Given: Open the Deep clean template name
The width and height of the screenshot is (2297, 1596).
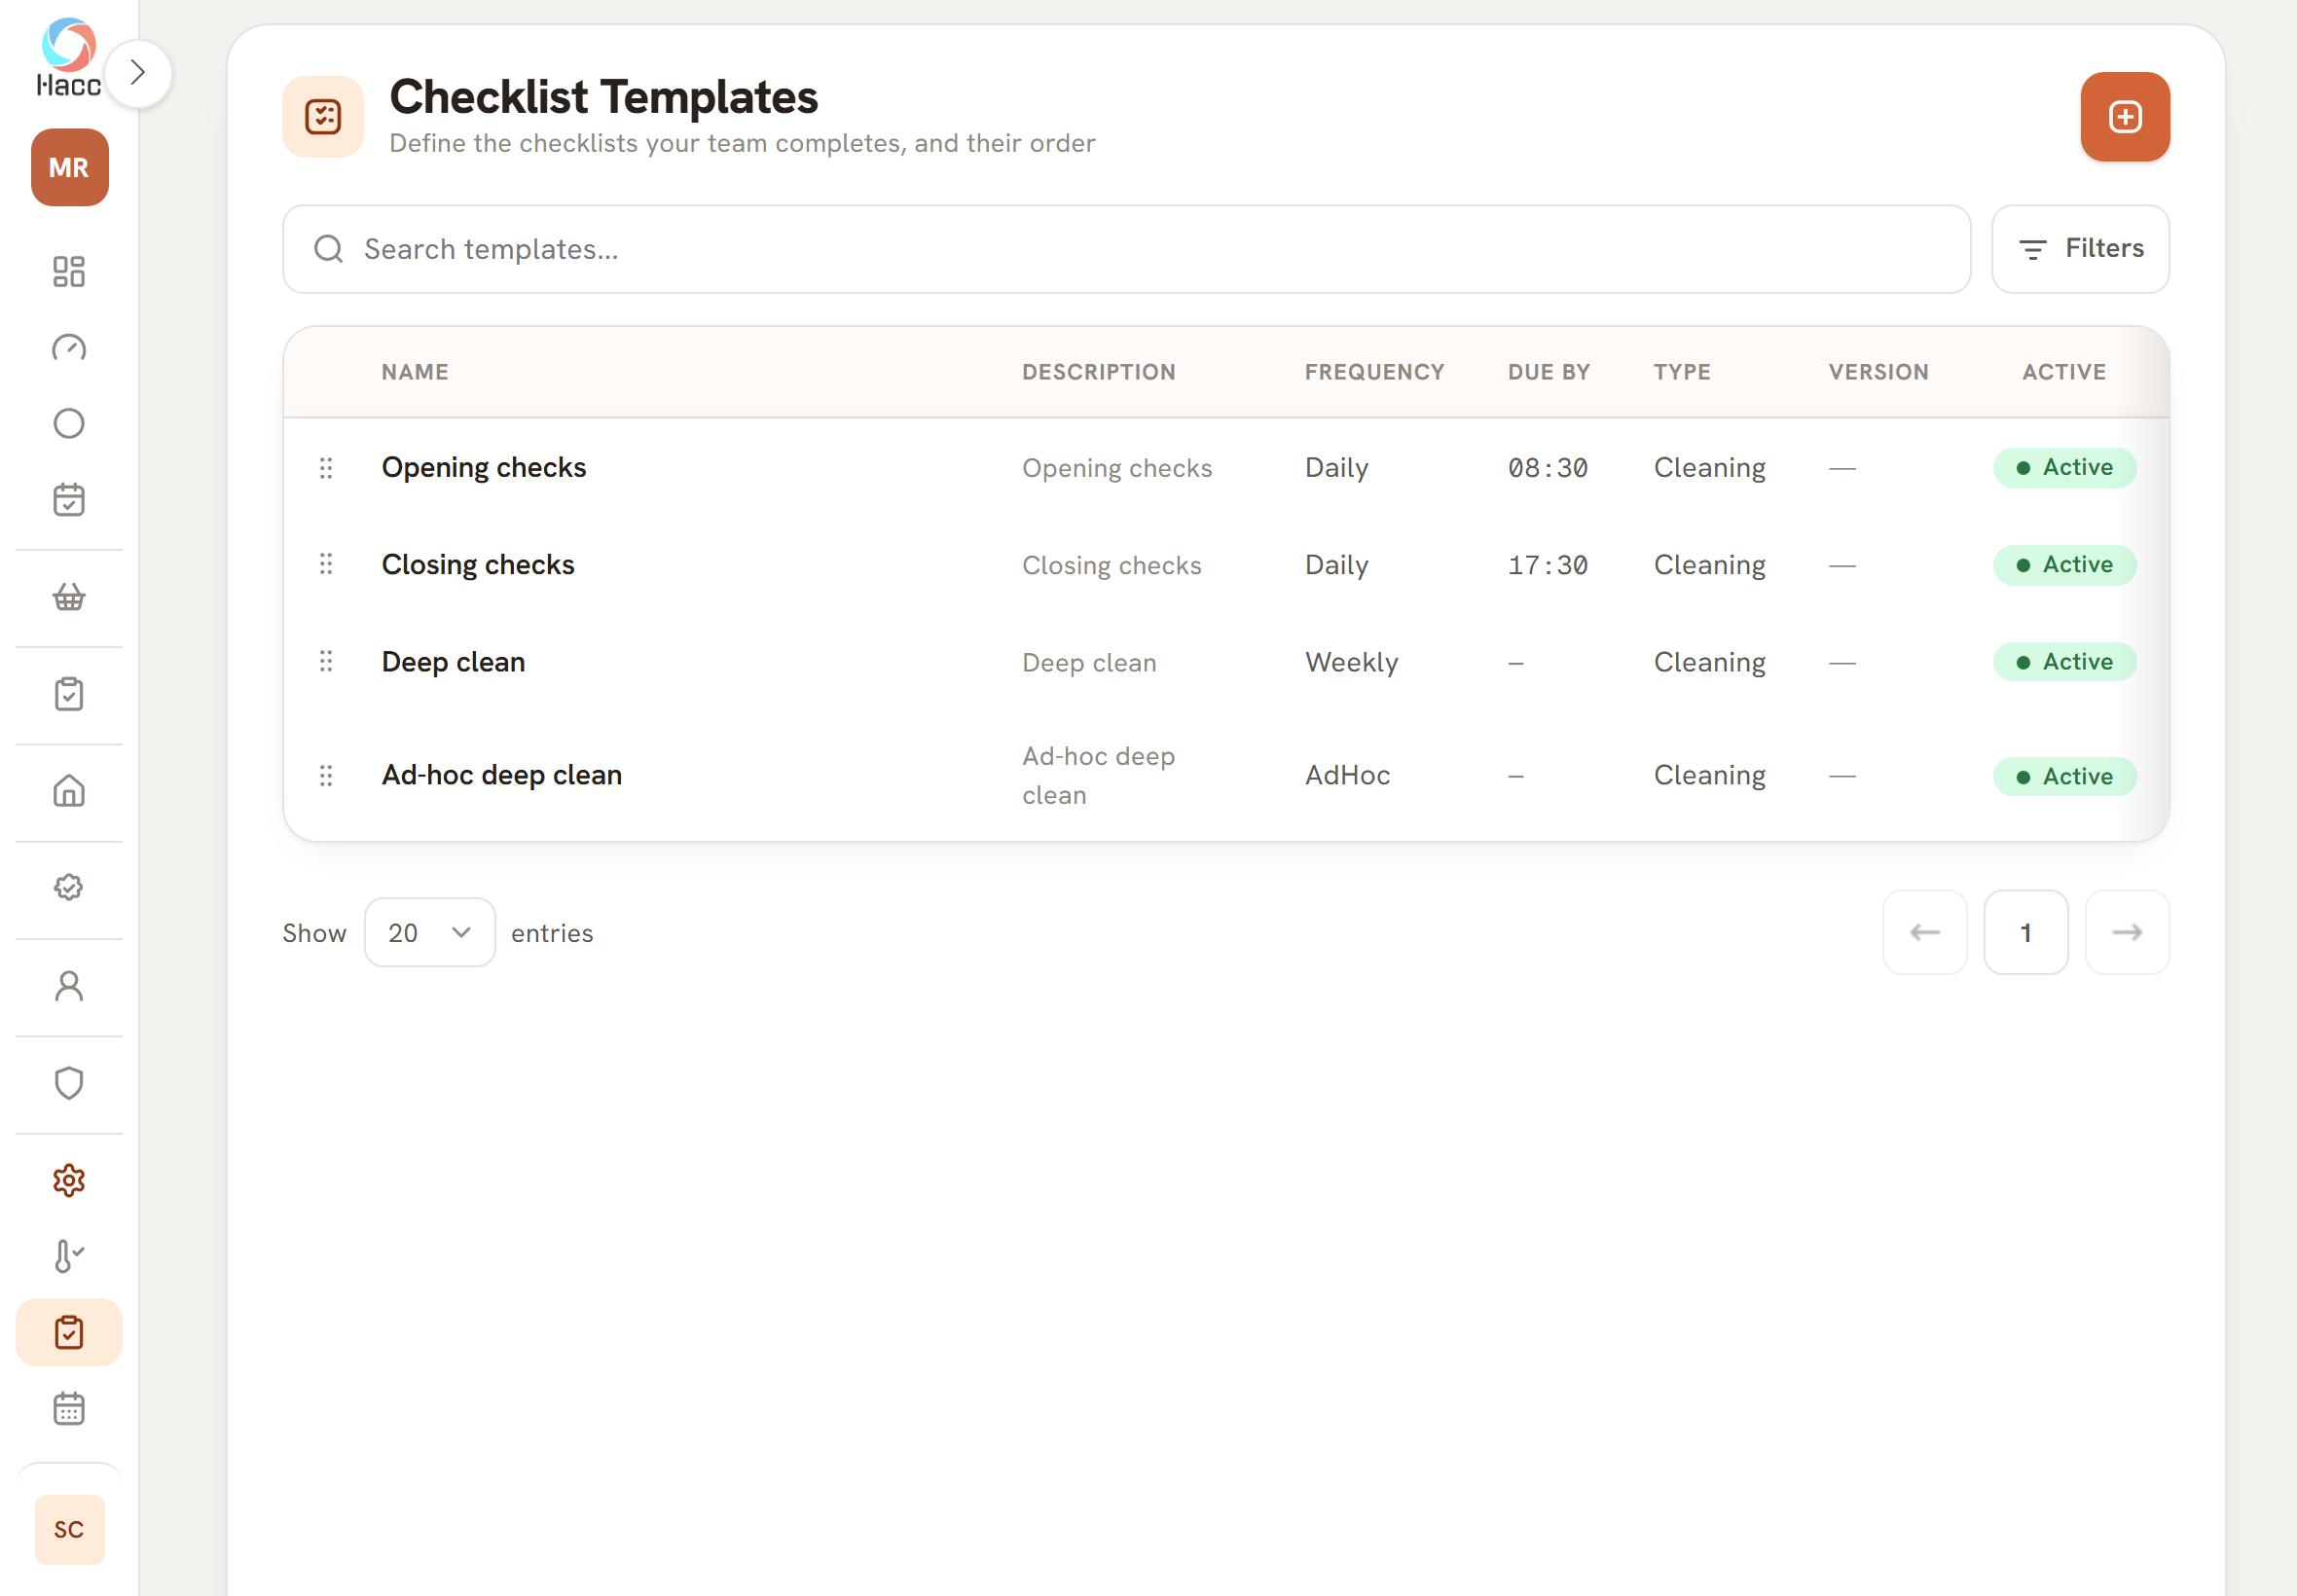Looking at the screenshot, I should pos(453,662).
